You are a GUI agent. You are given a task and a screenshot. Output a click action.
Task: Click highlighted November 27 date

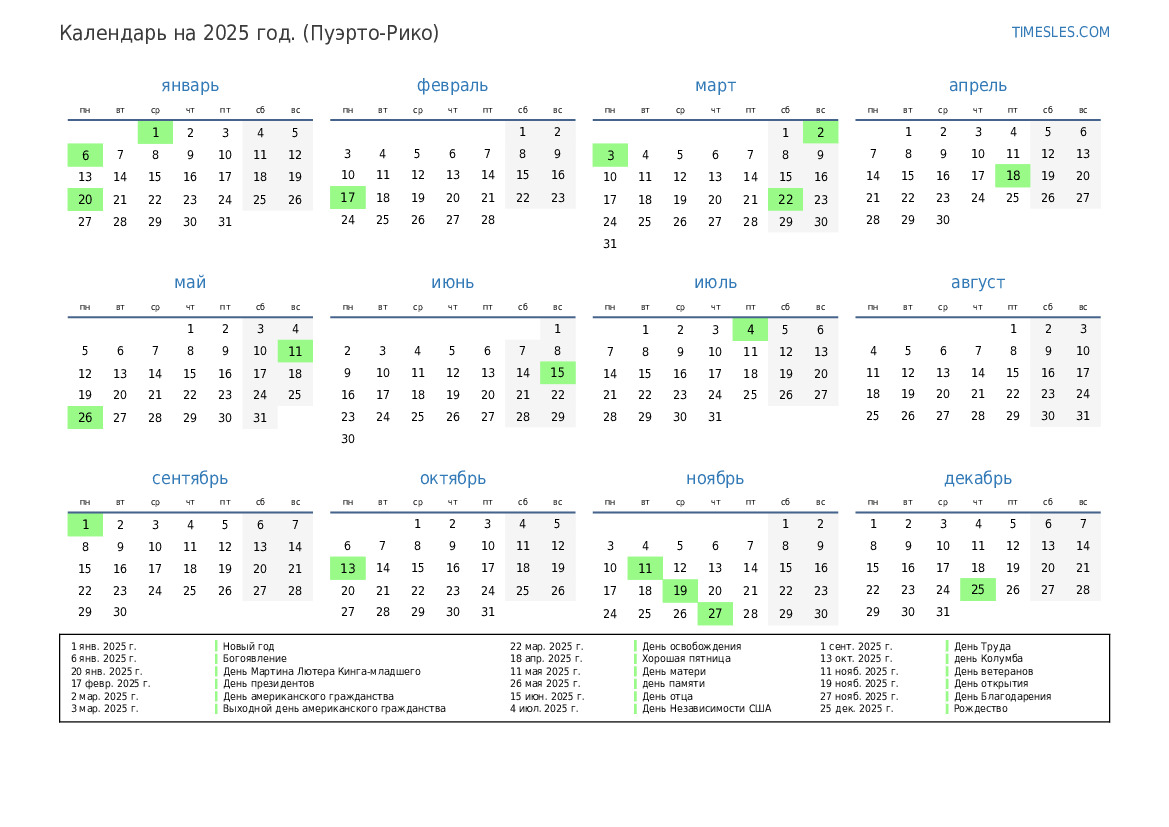coord(715,614)
